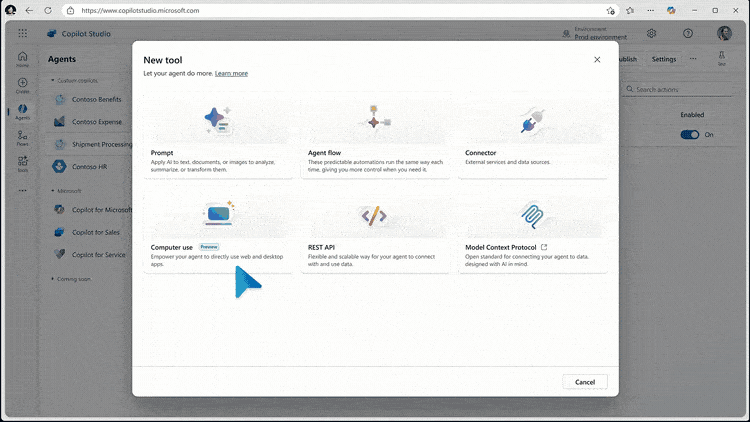Open the Settings tab button
The width and height of the screenshot is (750, 422).
click(664, 59)
